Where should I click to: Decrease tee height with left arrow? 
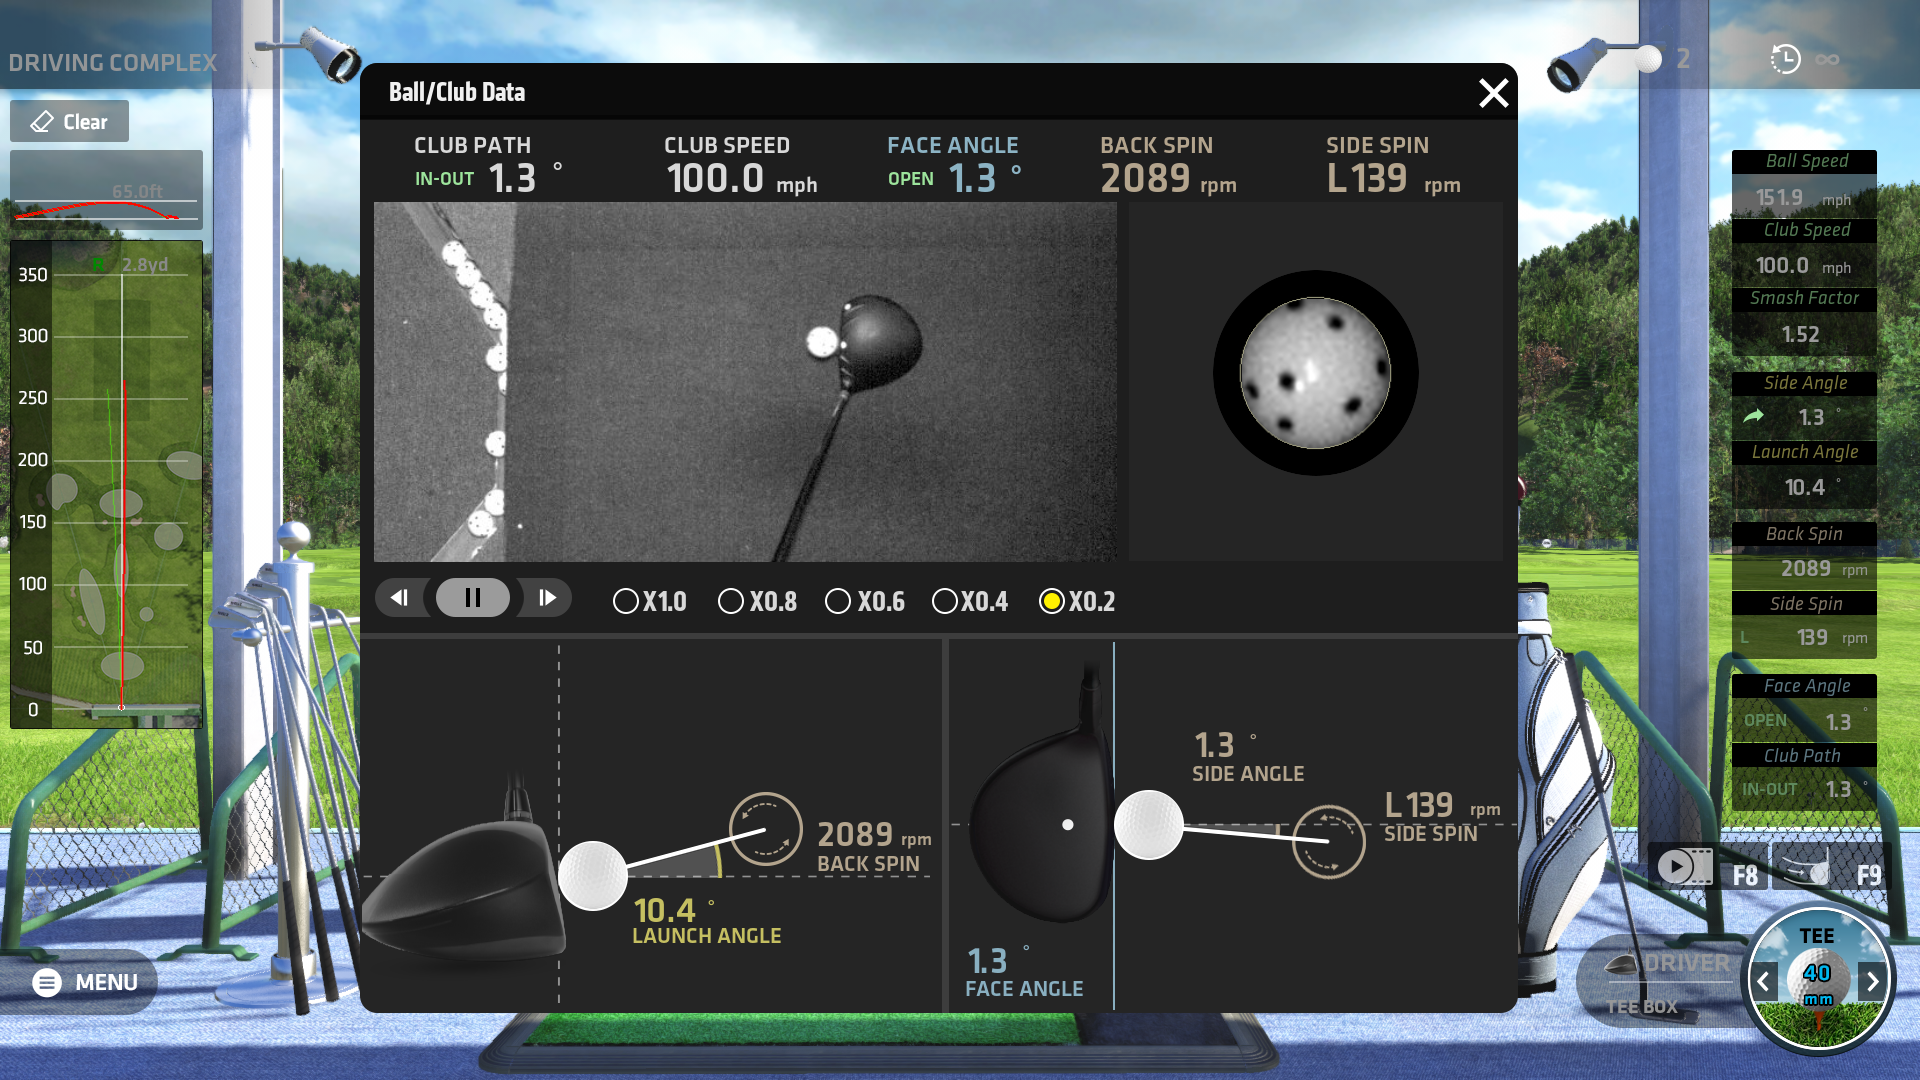(x=1764, y=982)
